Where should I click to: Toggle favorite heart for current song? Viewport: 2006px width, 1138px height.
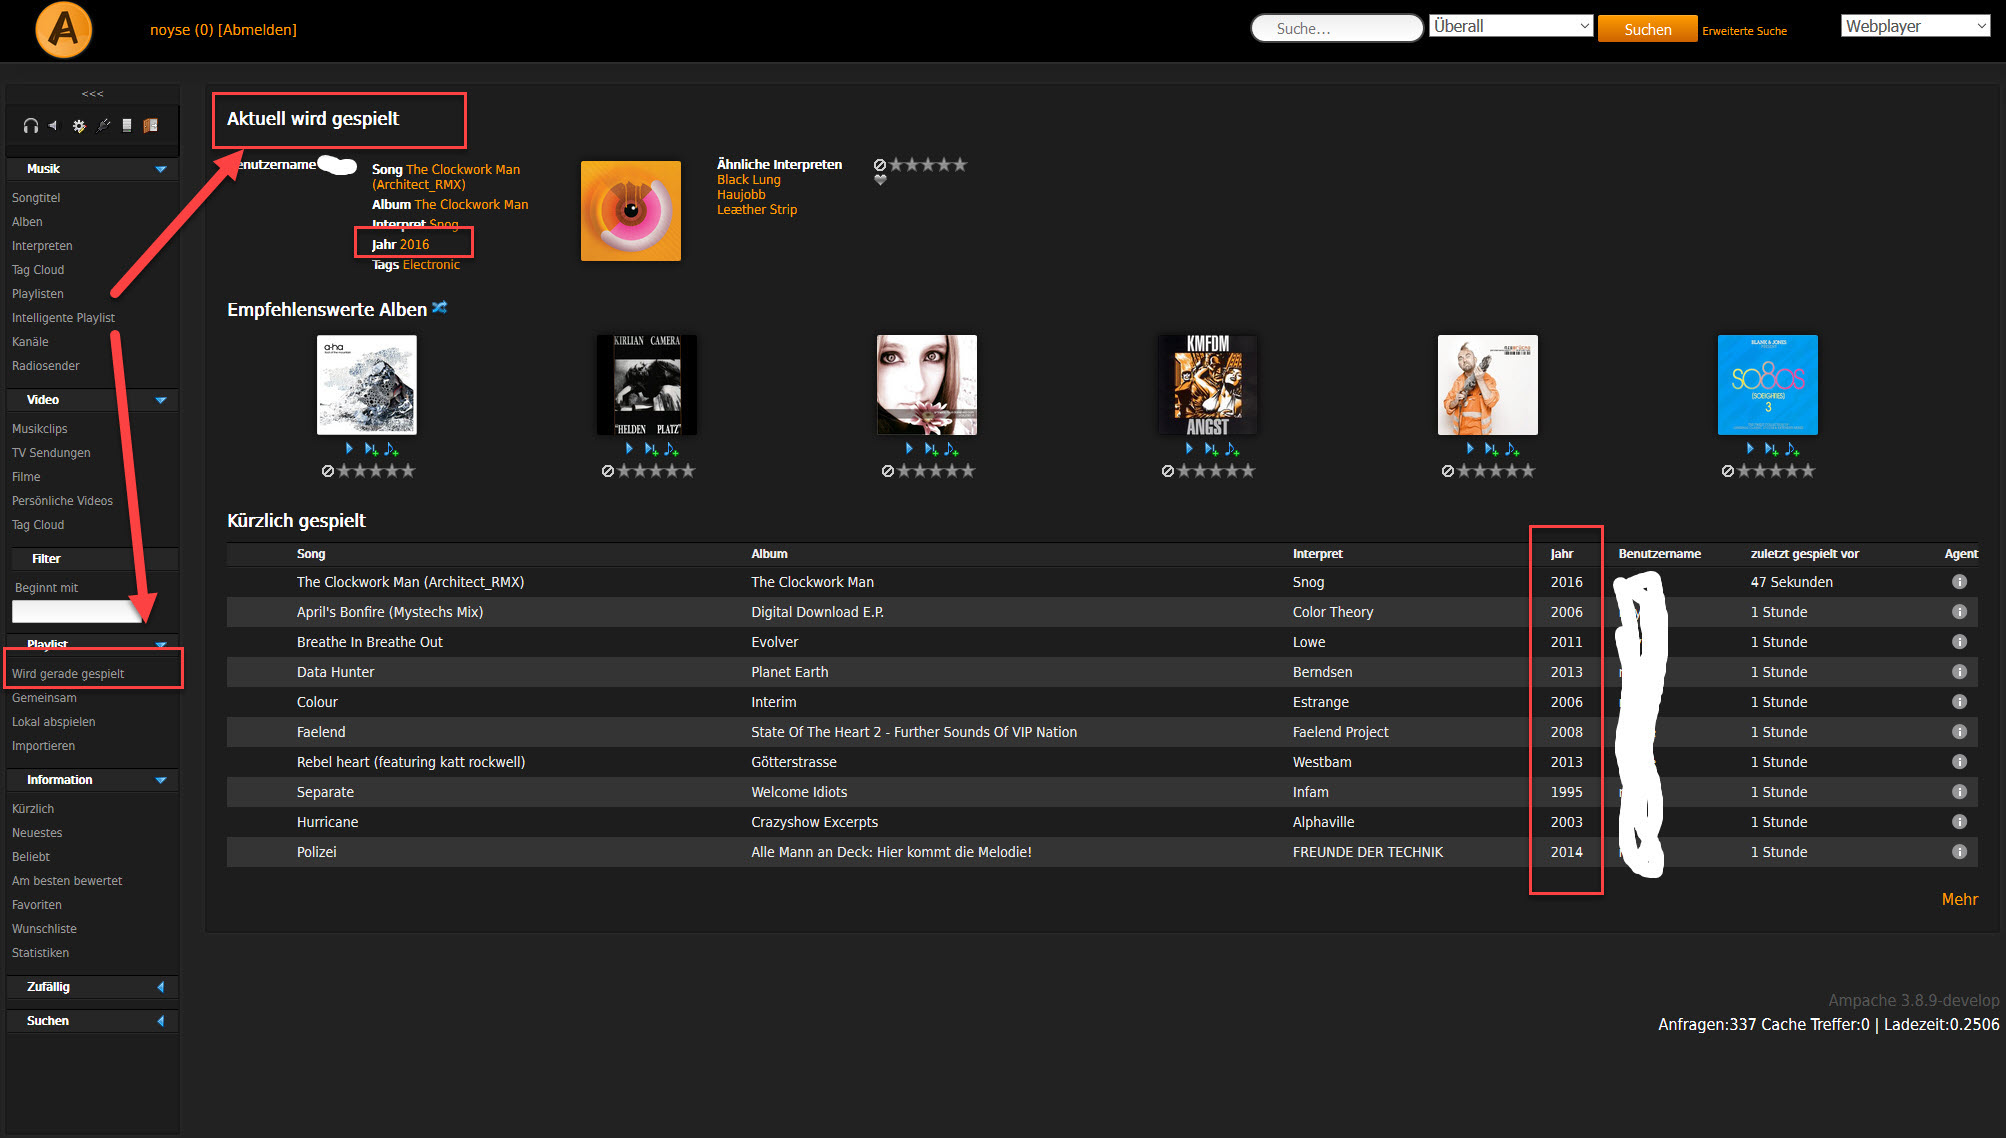click(880, 180)
